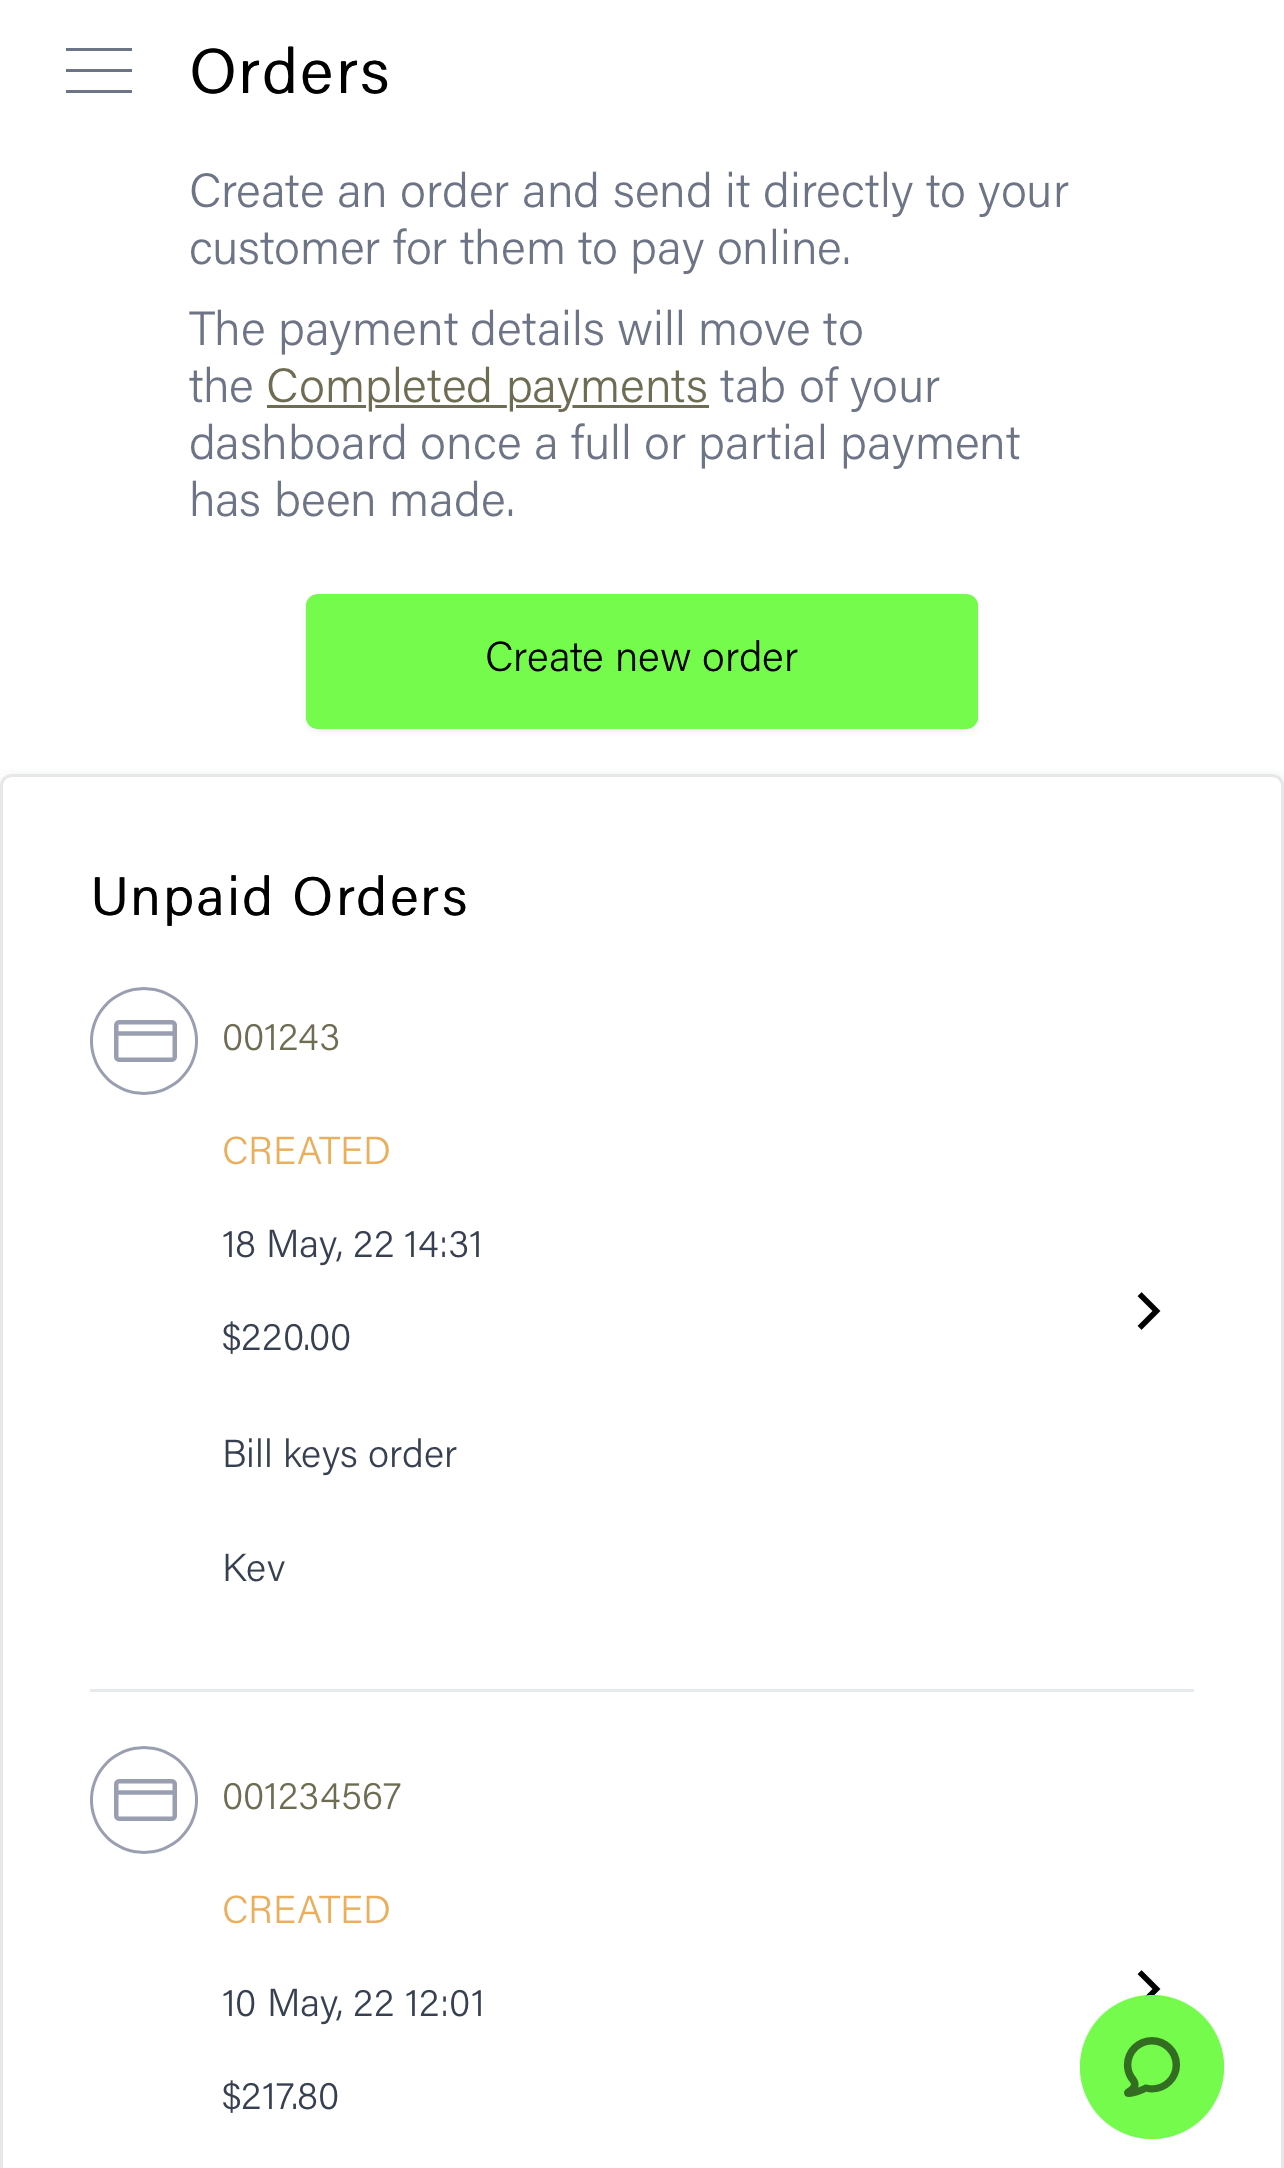
Task: Select order number 001234567
Action: click(x=311, y=1797)
